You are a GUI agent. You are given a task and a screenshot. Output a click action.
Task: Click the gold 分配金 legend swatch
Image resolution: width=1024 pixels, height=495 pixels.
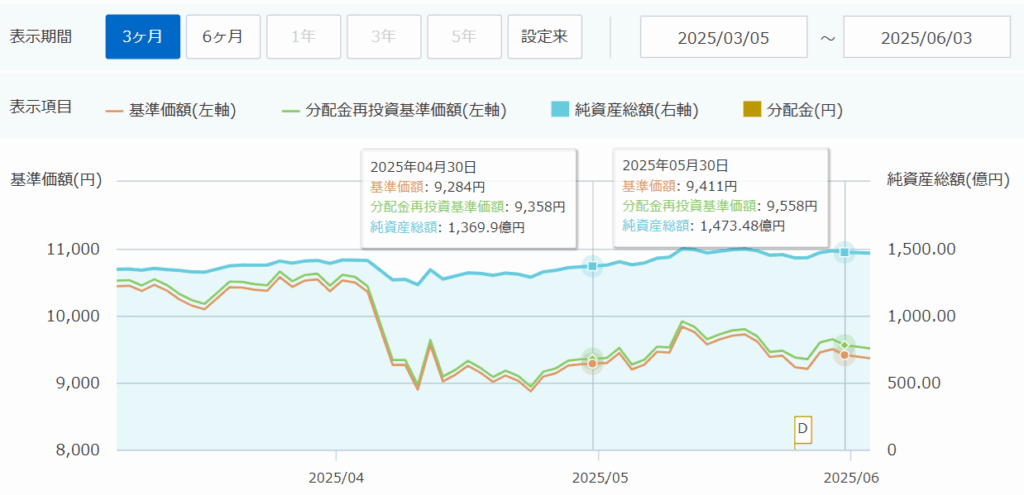point(752,110)
